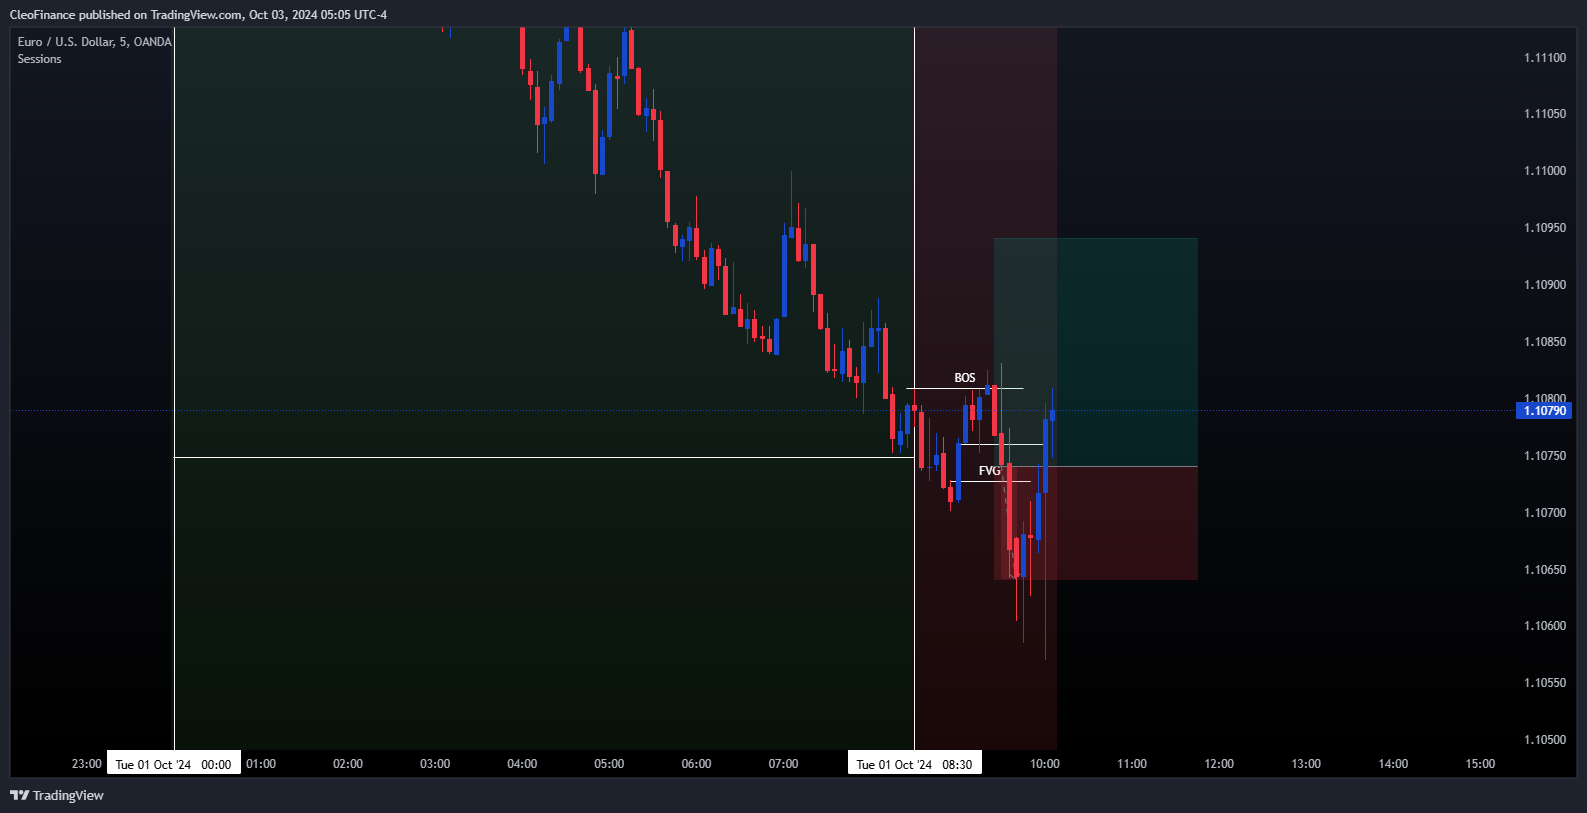The width and height of the screenshot is (1587, 813).
Task: Click the 1.10550 price axis label
Action: (x=1545, y=683)
